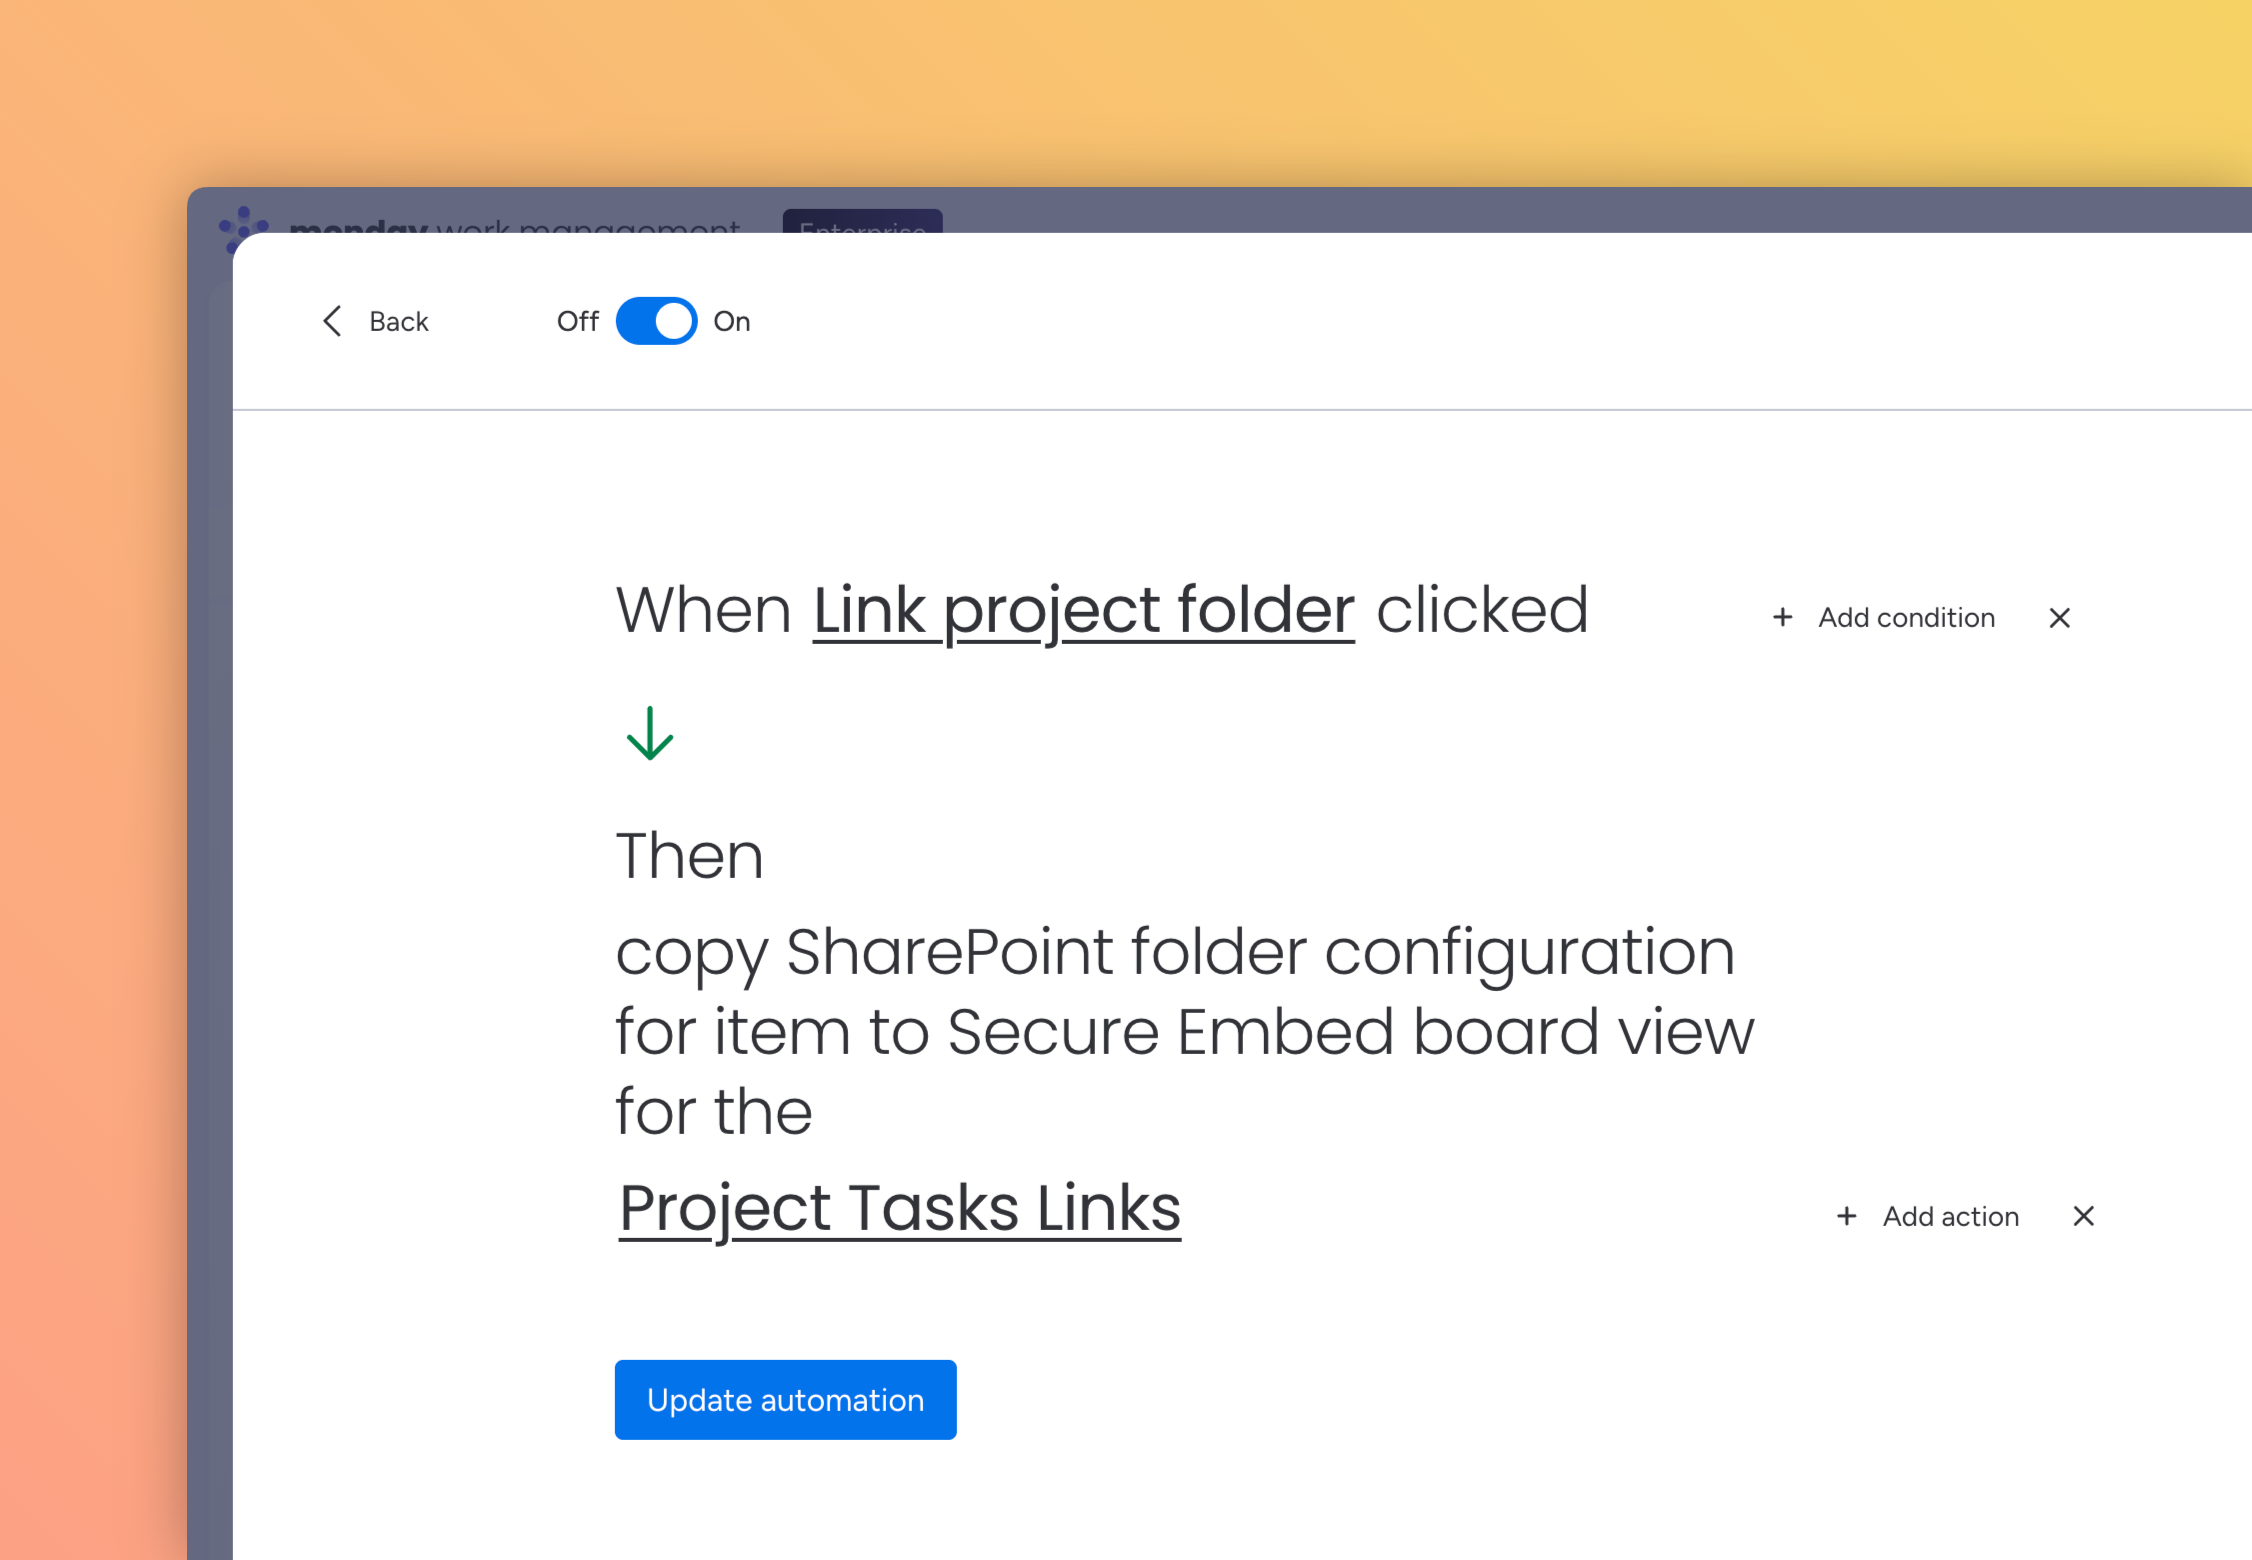
Task: Click the Add action text
Action: click(1950, 1216)
